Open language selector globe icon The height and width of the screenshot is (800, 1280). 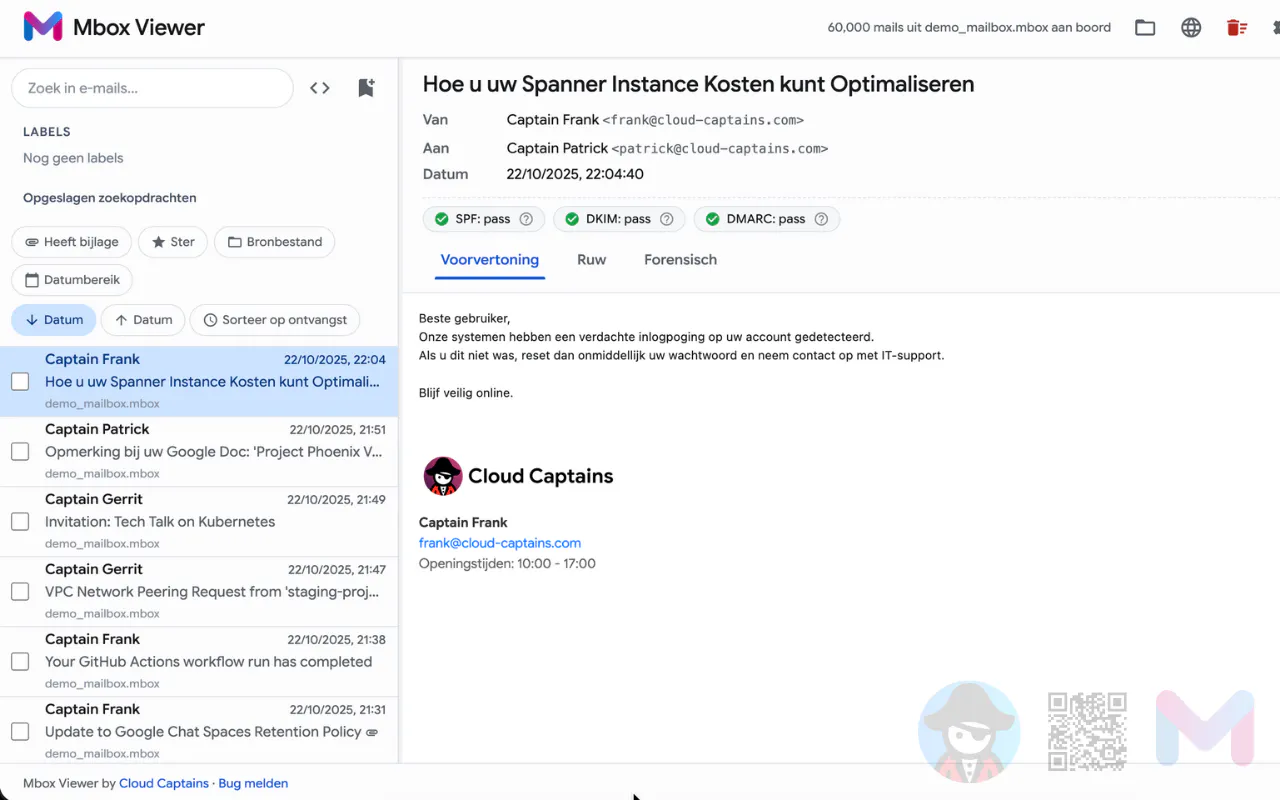(x=1191, y=28)
